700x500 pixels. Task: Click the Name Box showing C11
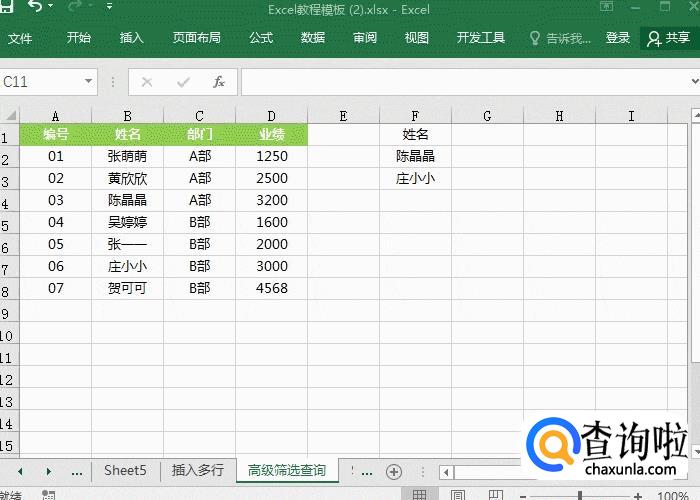(42, 82)
